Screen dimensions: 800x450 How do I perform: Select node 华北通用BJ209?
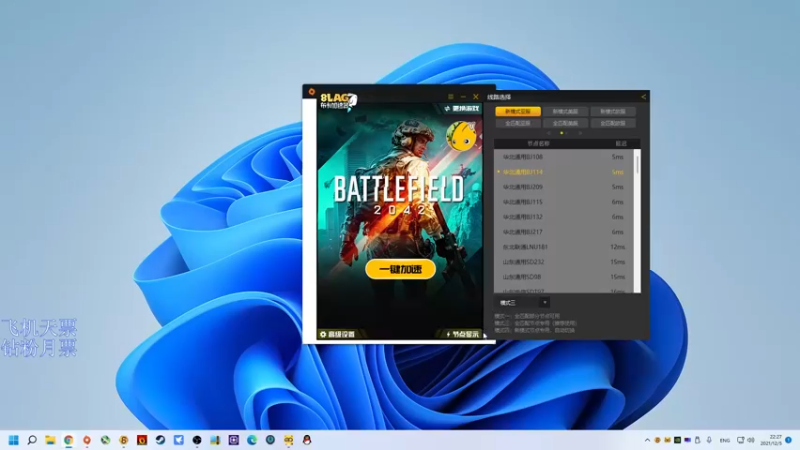563,187
